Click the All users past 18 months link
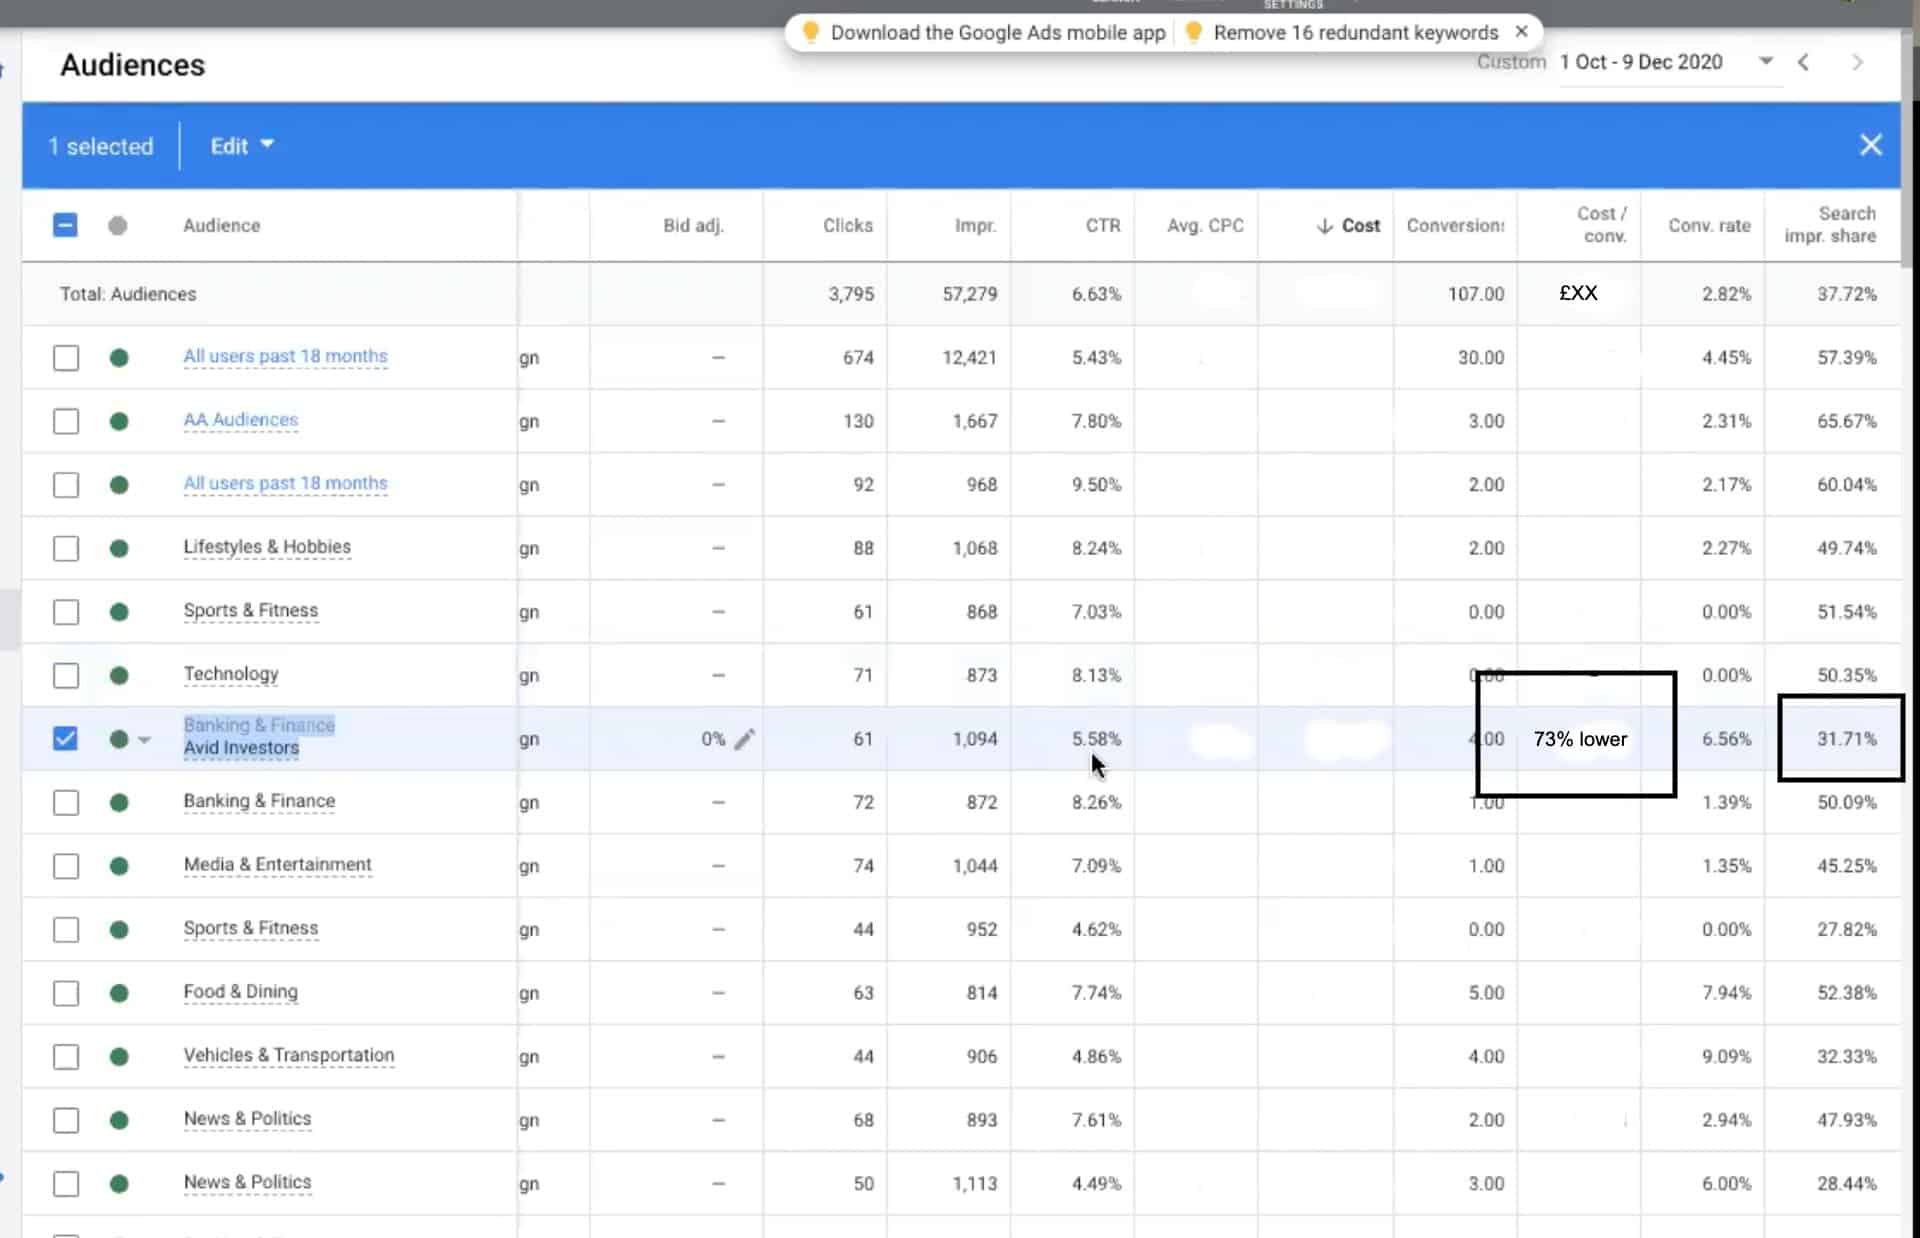Screen dimensions: 1920x1238 click(285, 355)
